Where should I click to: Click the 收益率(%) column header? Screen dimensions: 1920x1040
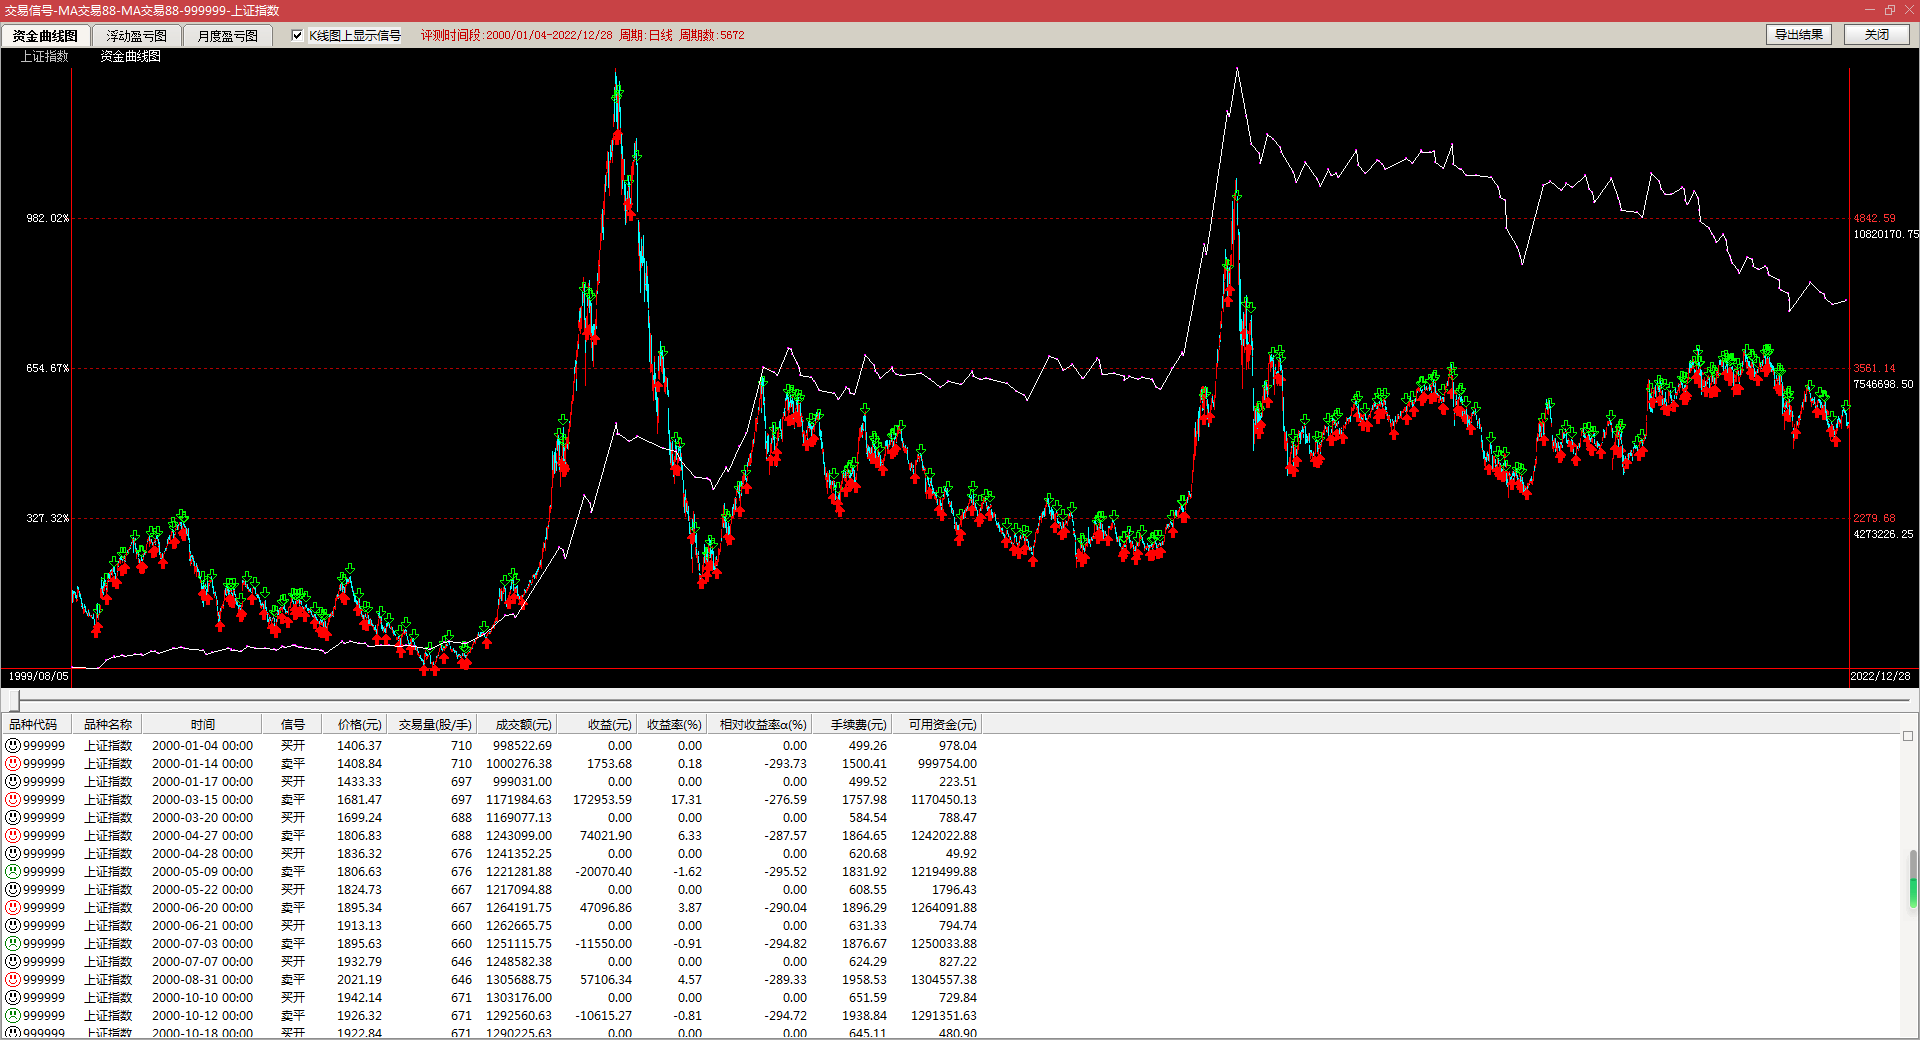pyautogui.click(x=674, y=724)
